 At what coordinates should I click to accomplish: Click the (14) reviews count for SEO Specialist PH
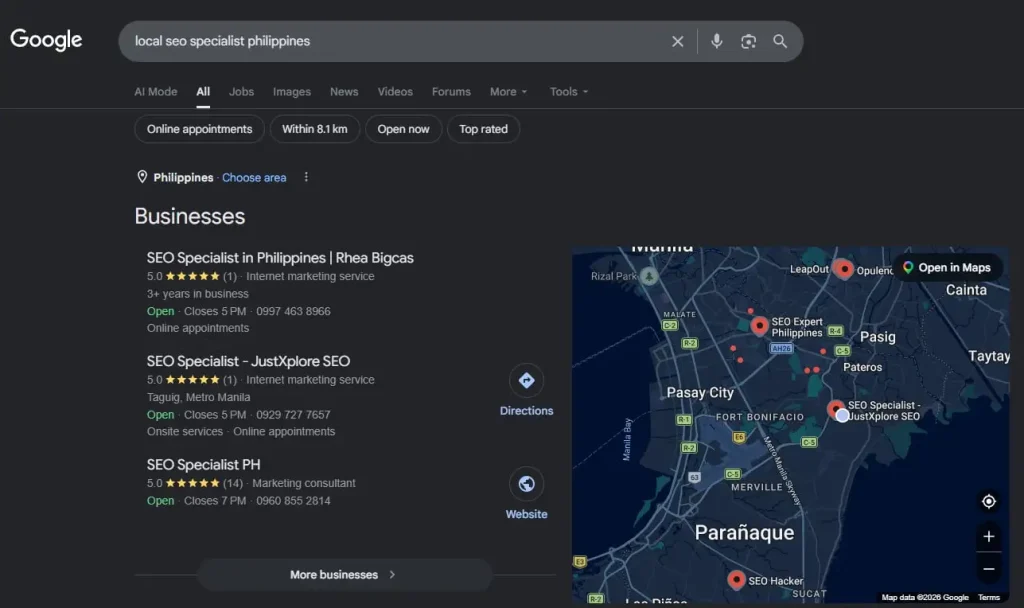(x=232, y=483)
